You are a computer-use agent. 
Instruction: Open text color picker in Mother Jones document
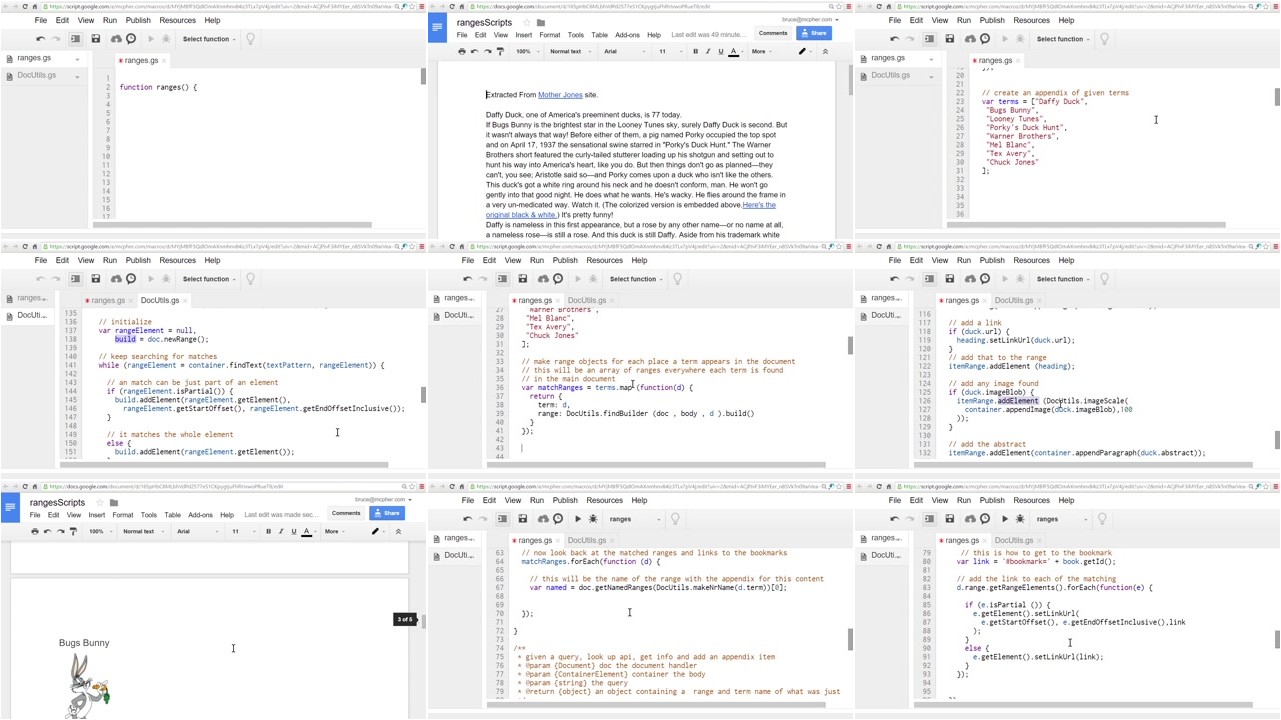tap(734, 51)
